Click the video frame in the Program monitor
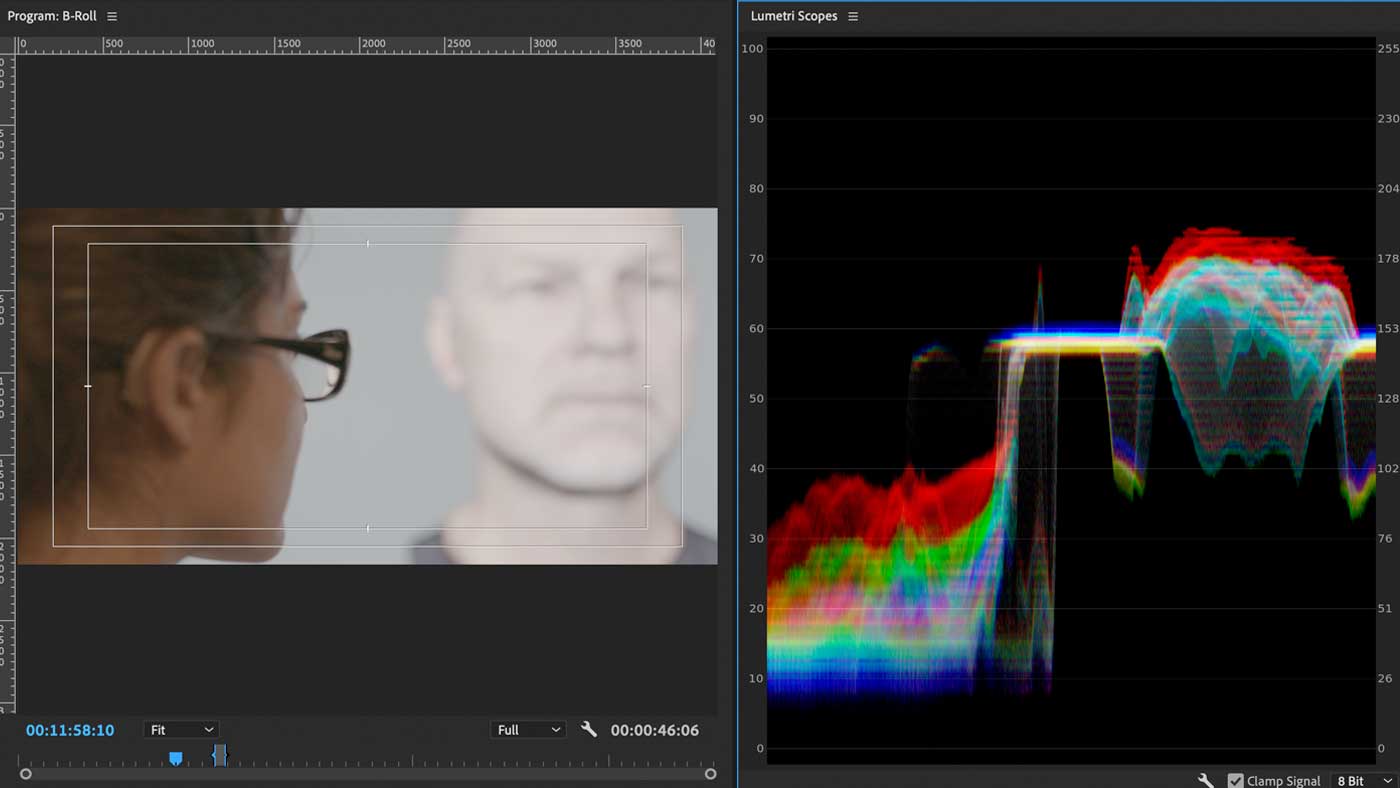 point(370,385)
